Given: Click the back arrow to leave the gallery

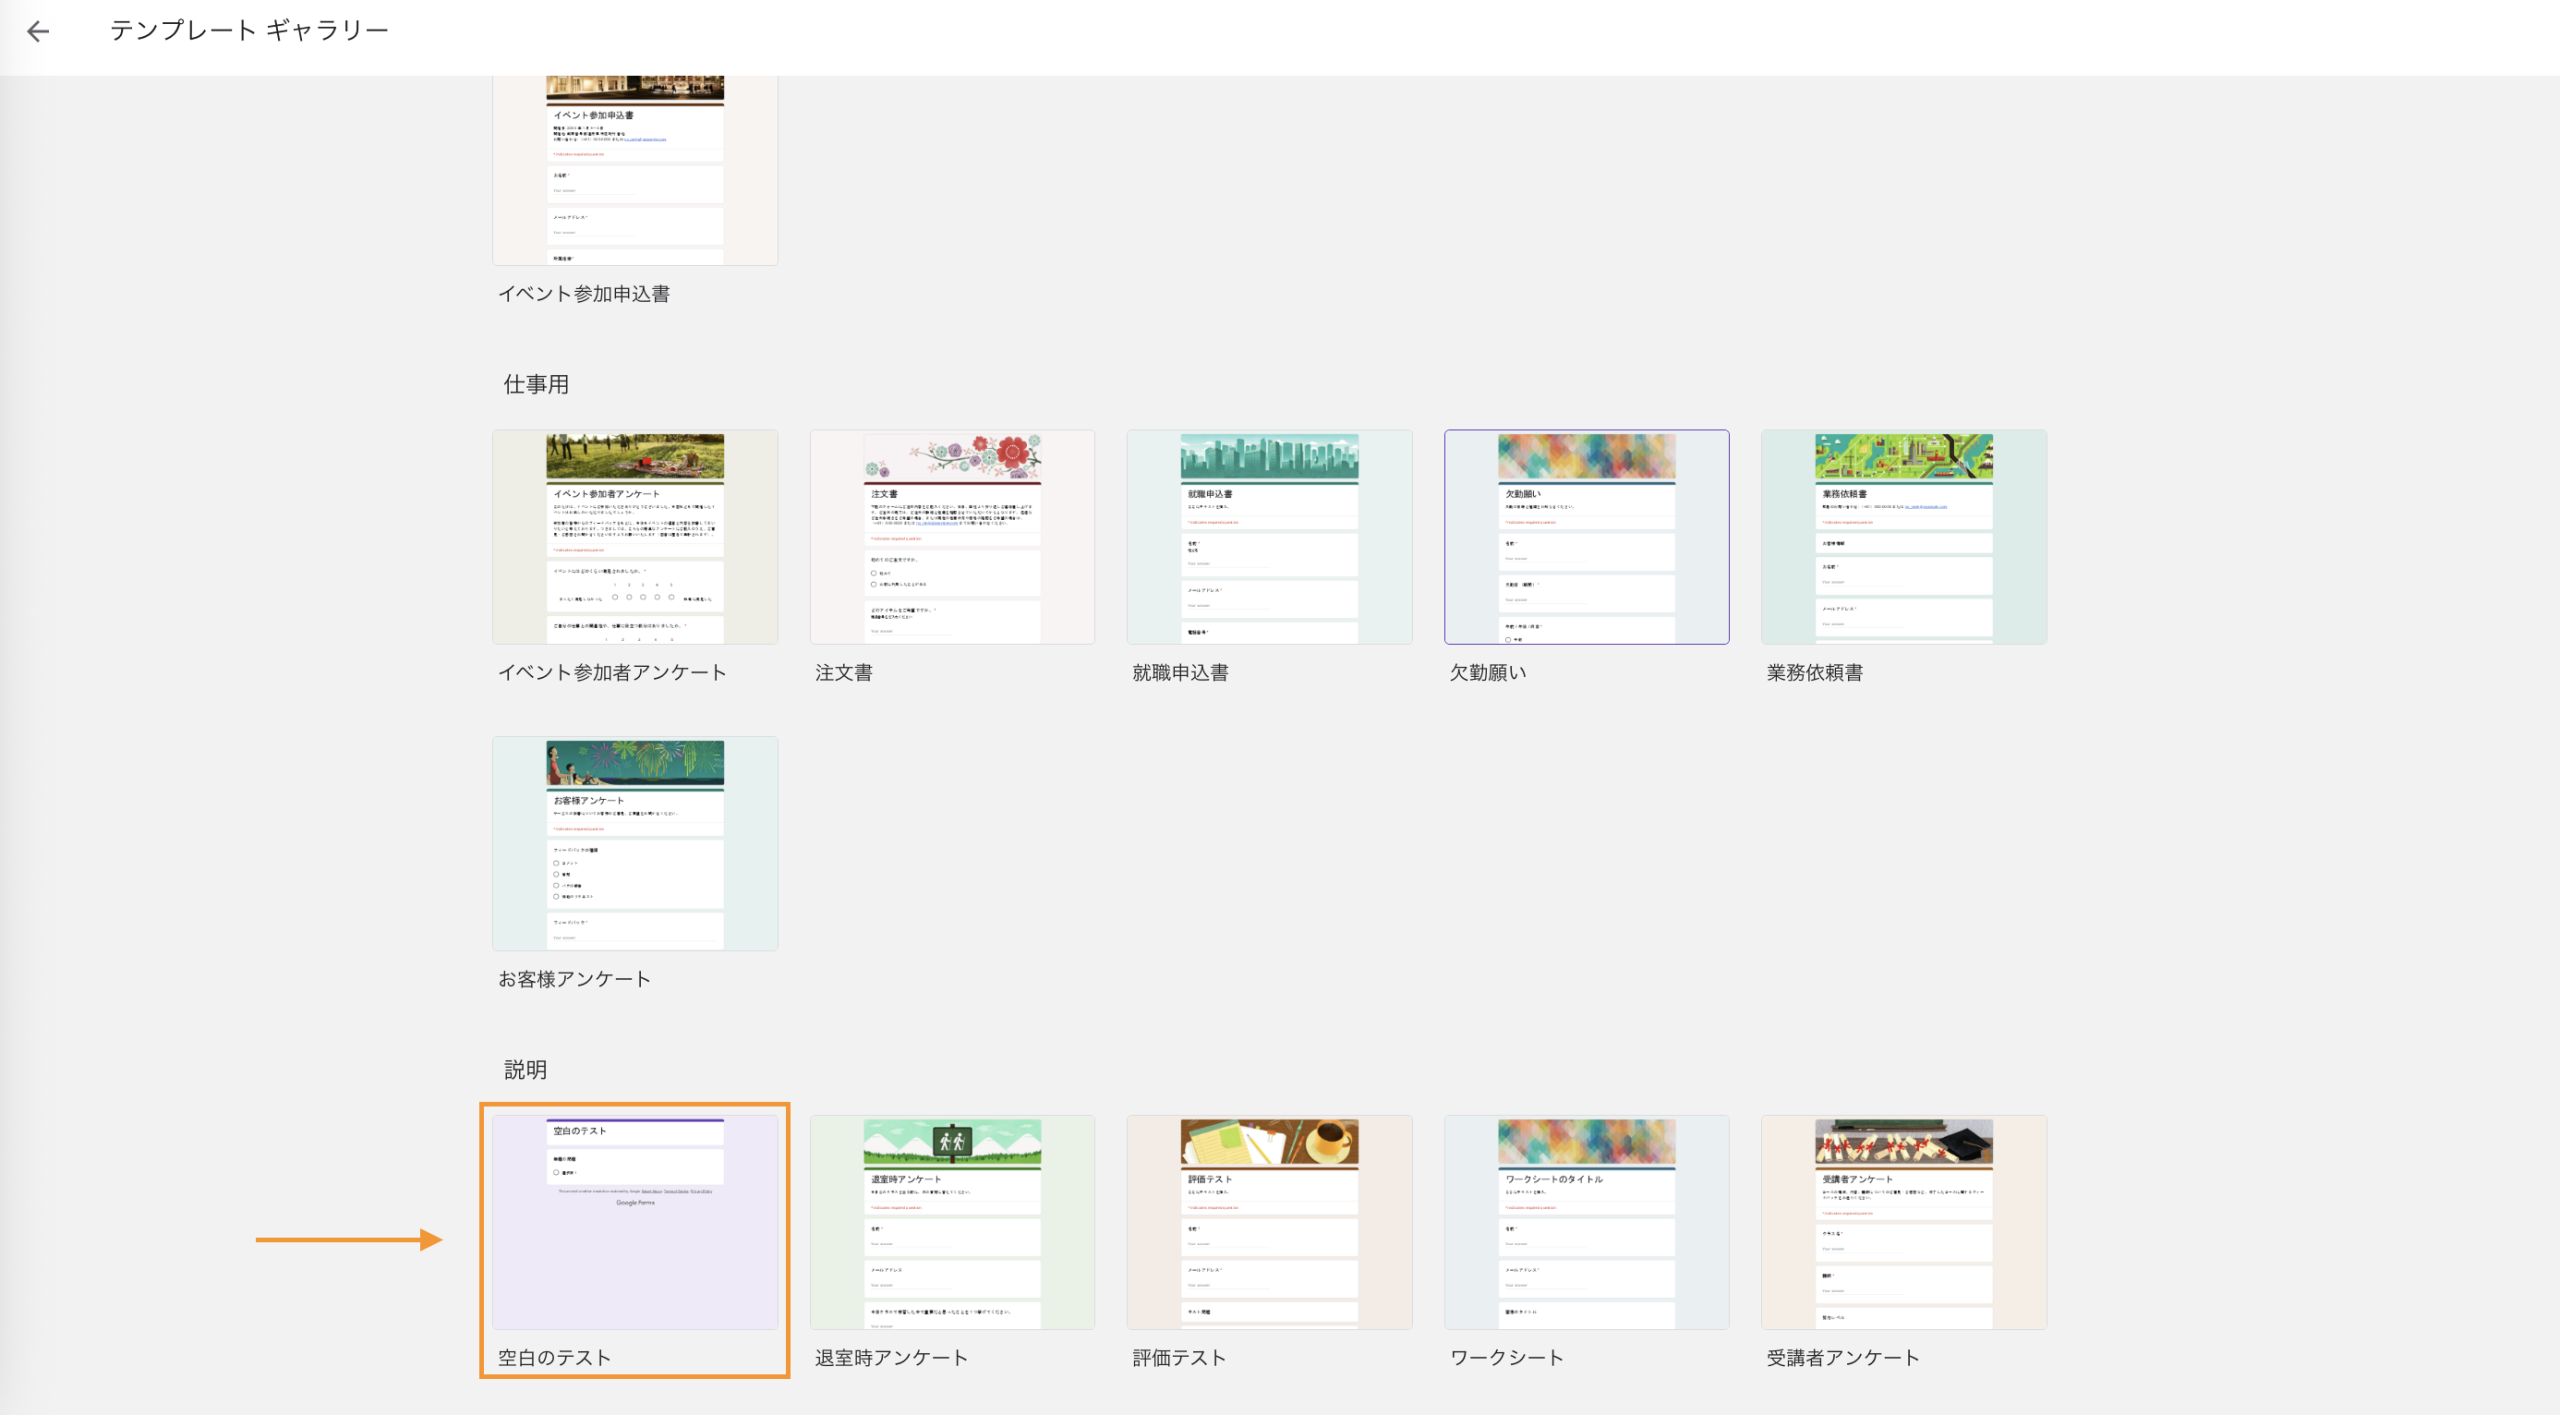Looking at the screenshot, I should (x=38, y=31).
